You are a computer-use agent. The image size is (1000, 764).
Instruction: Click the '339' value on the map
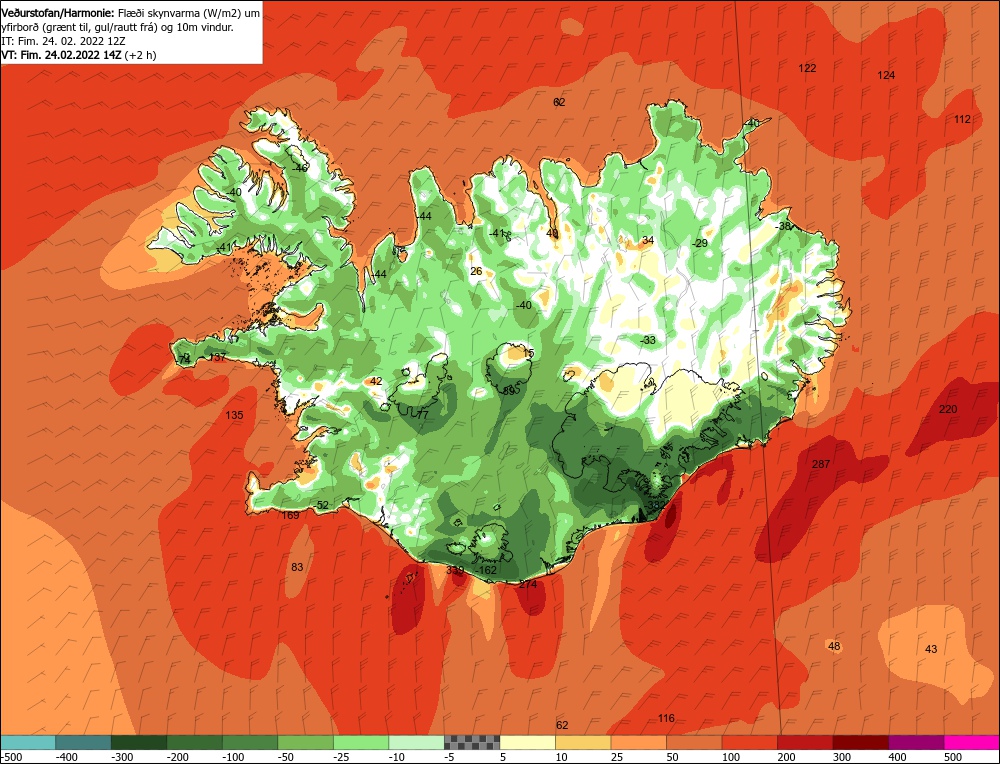(x=455, y=570)
